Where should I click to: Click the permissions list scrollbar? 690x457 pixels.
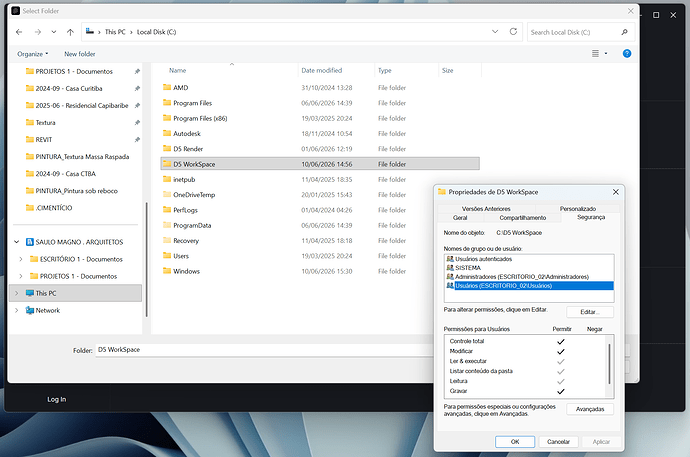click(609, 366)
